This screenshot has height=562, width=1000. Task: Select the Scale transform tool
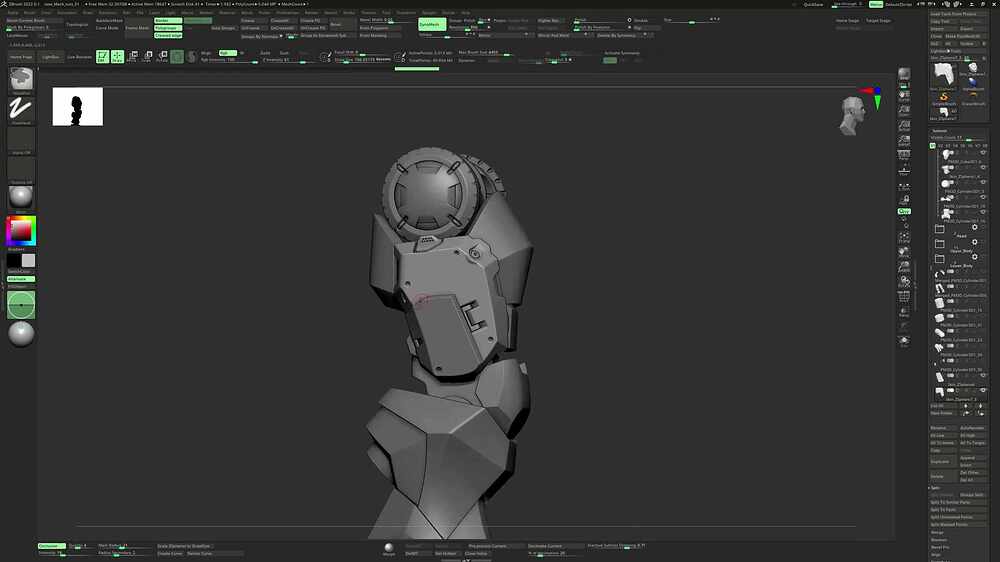[147, 57]
